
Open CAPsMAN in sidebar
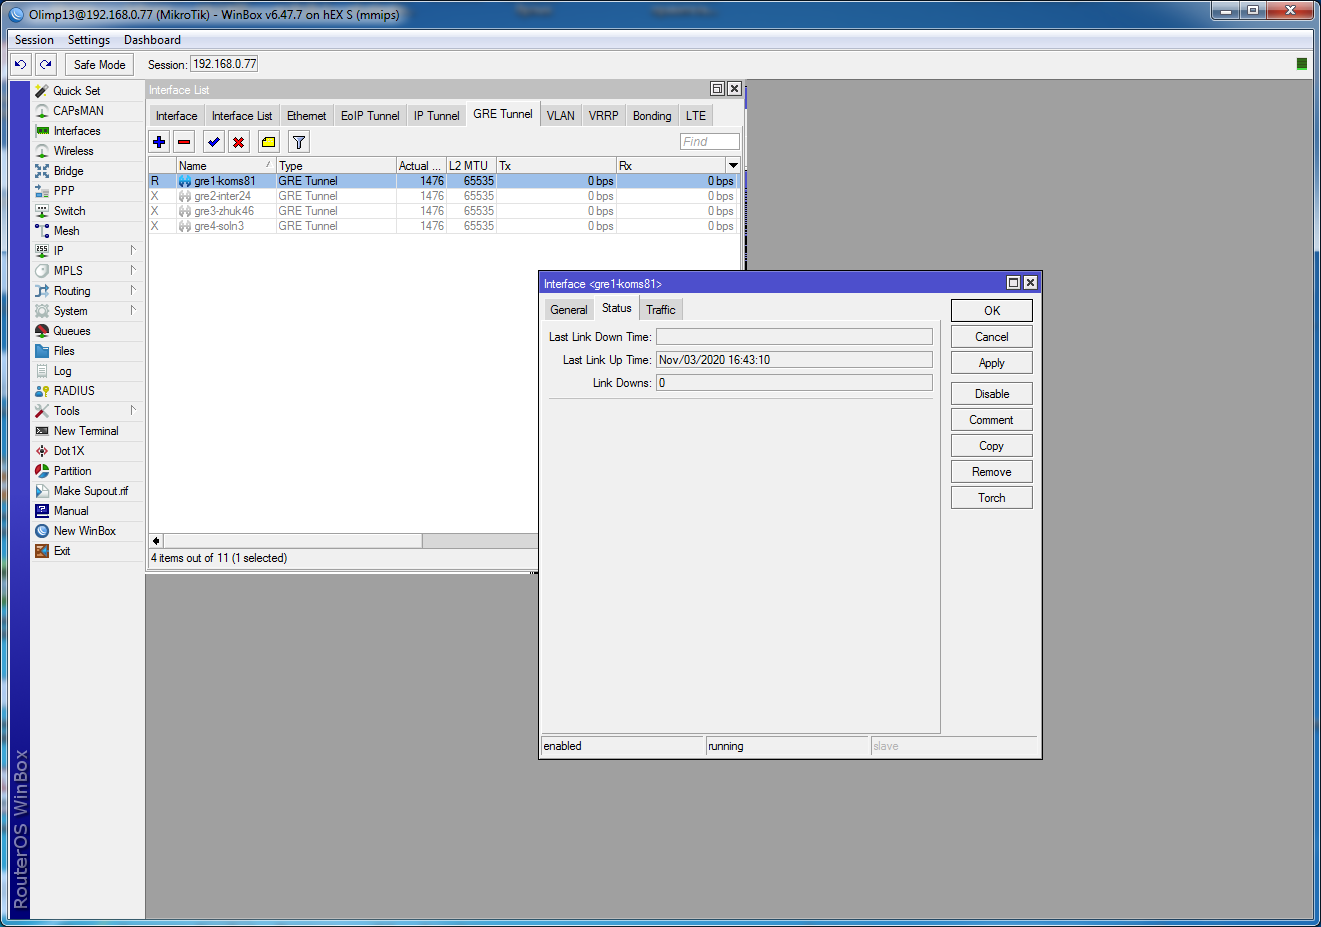click(x=88, y=111)
